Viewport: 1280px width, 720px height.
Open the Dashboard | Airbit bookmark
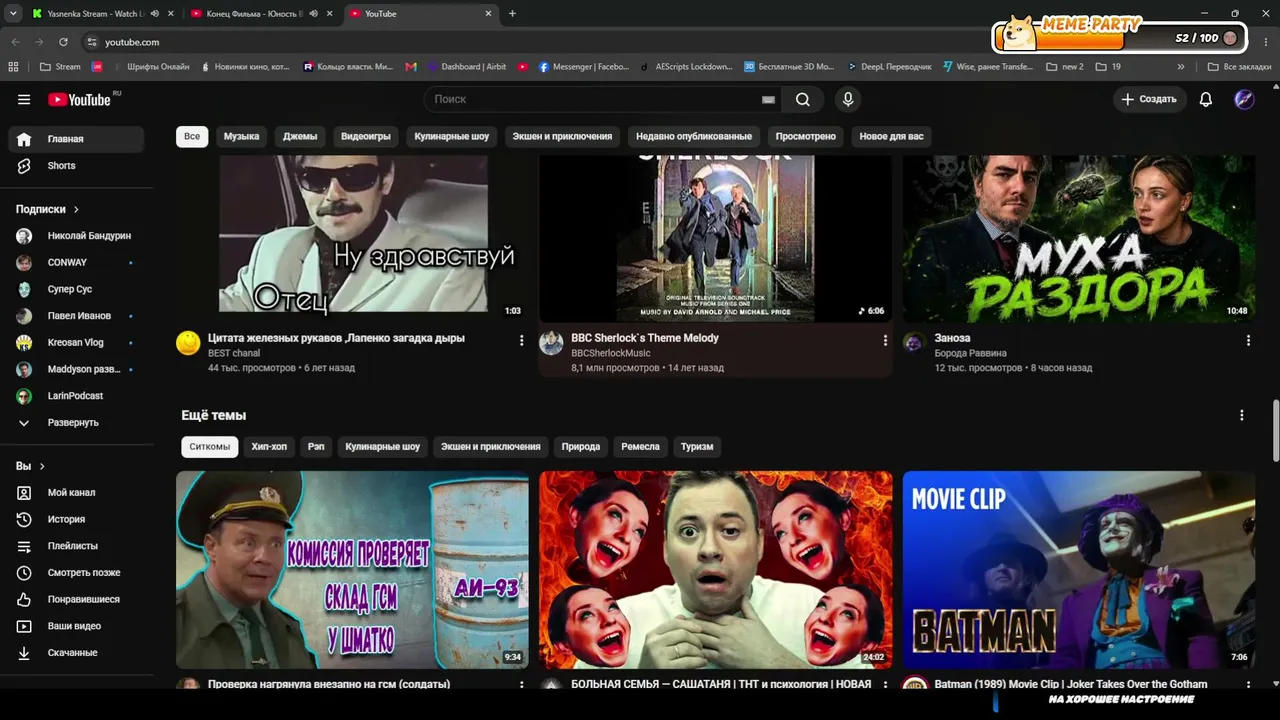point(466,67)
